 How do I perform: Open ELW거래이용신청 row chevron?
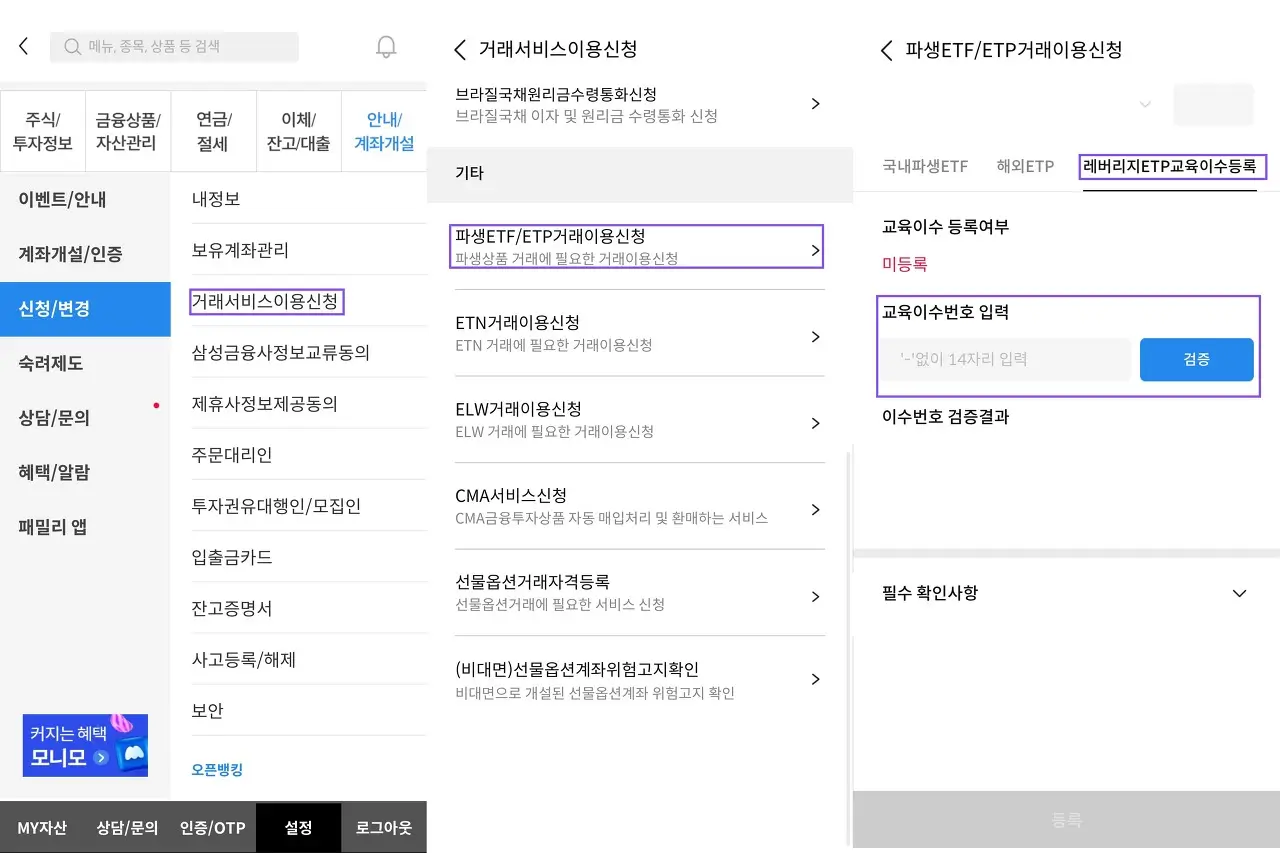[x=815, y=423]
